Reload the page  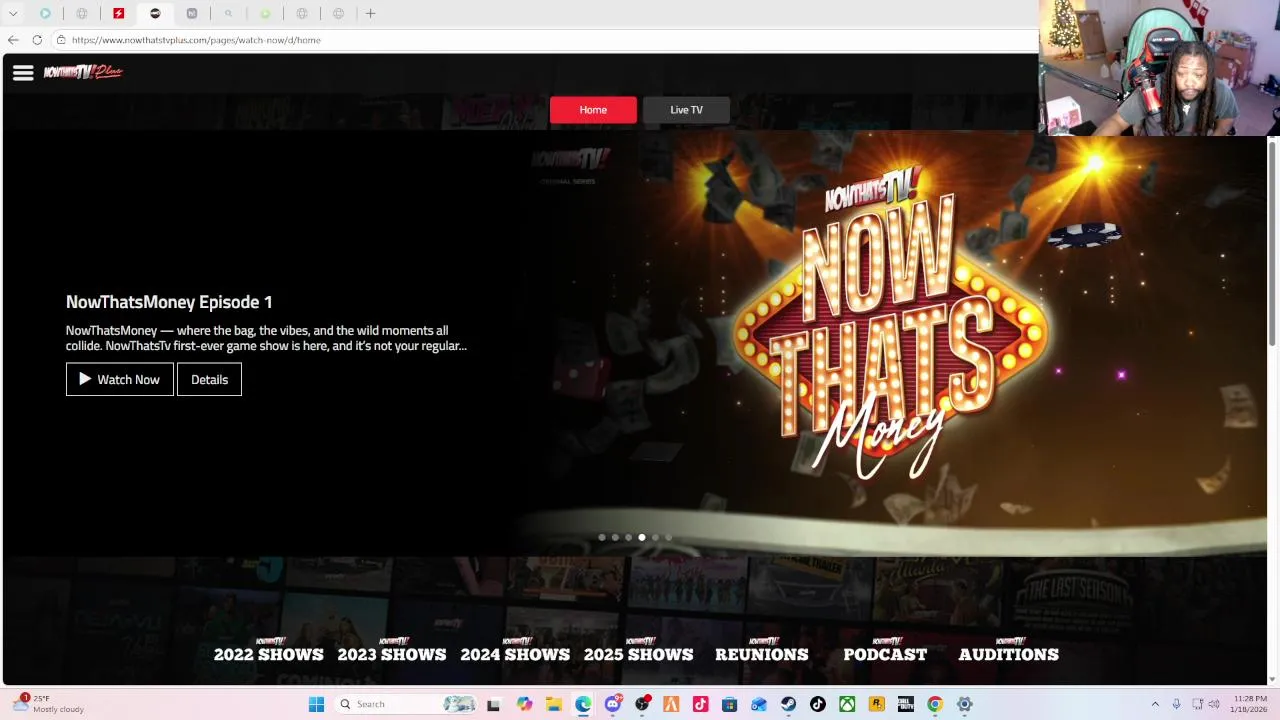37,40
